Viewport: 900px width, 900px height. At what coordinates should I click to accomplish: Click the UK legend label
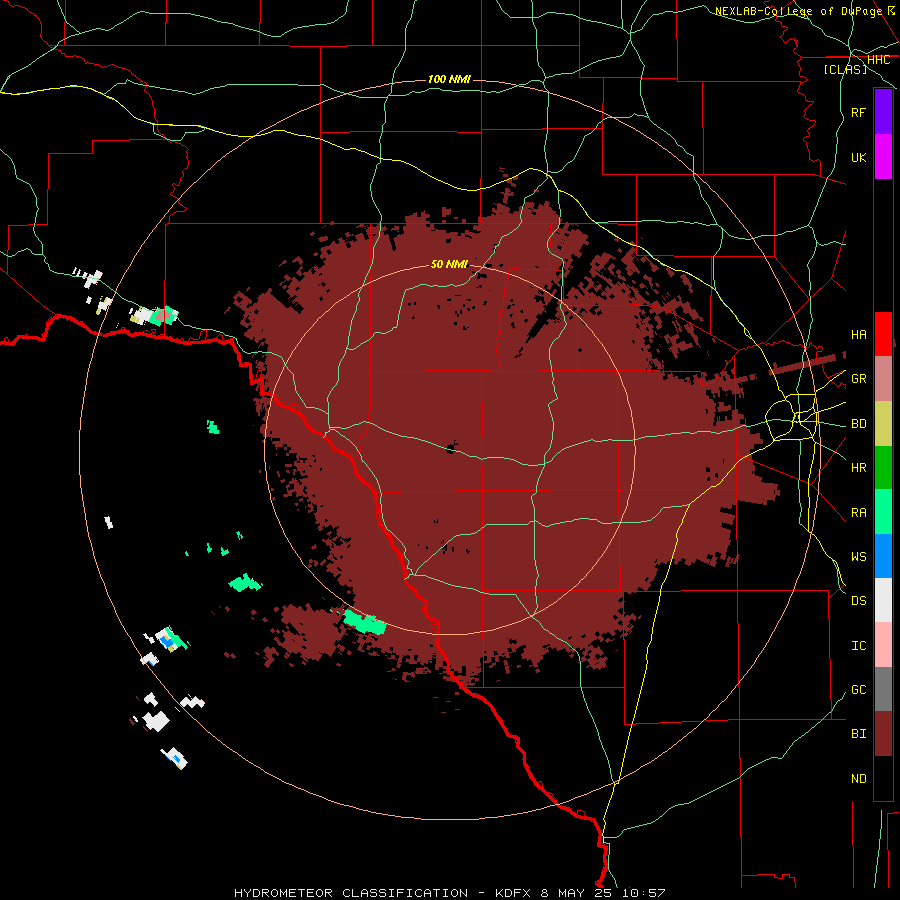pos(858,157)
